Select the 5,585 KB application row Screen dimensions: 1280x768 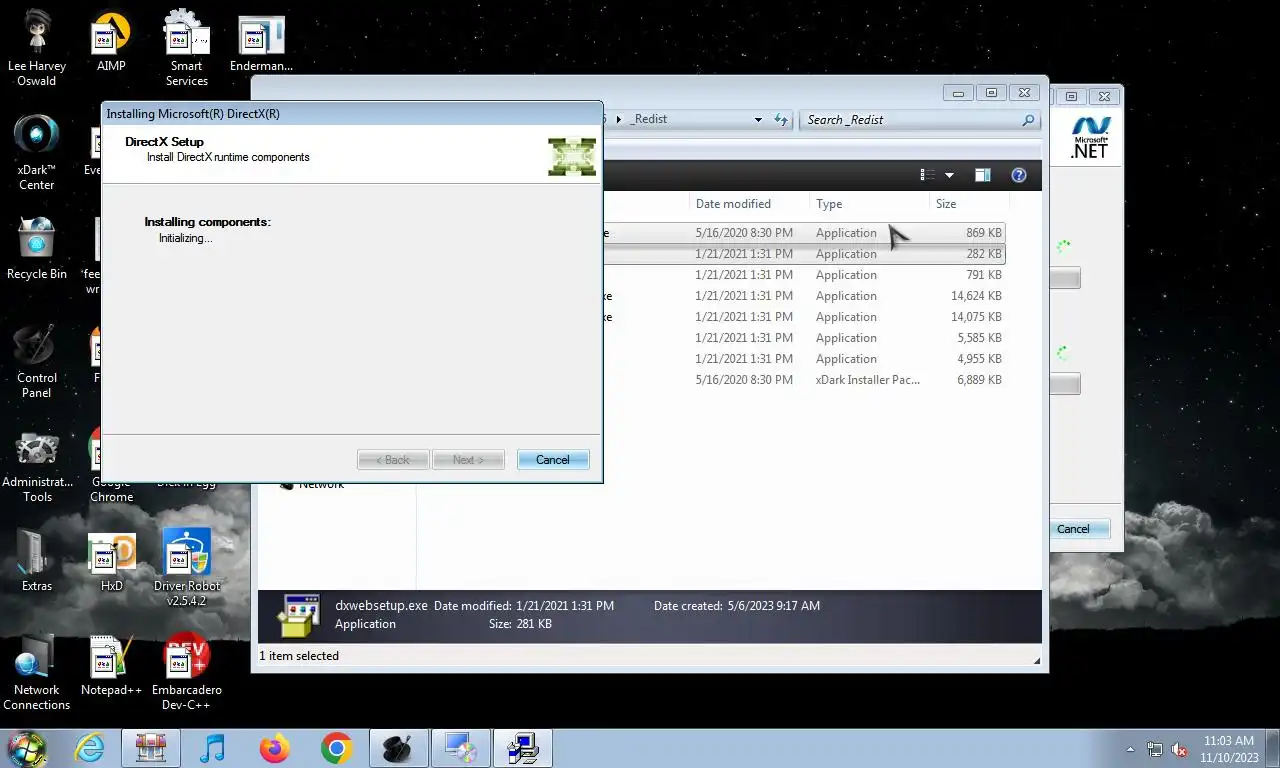pyautogui.click(x=803, y=338)
